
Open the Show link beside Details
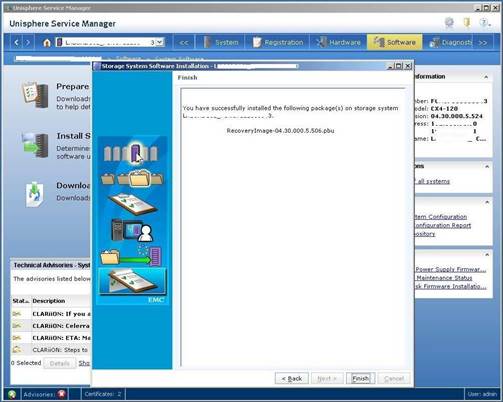coord(84,363)
